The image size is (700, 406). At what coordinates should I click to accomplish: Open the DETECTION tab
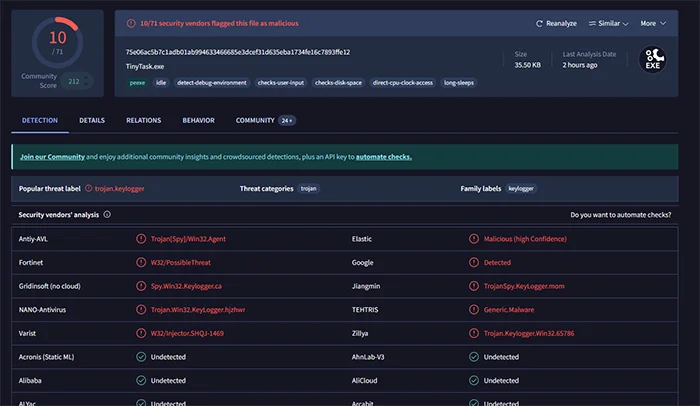coord(40,120)
